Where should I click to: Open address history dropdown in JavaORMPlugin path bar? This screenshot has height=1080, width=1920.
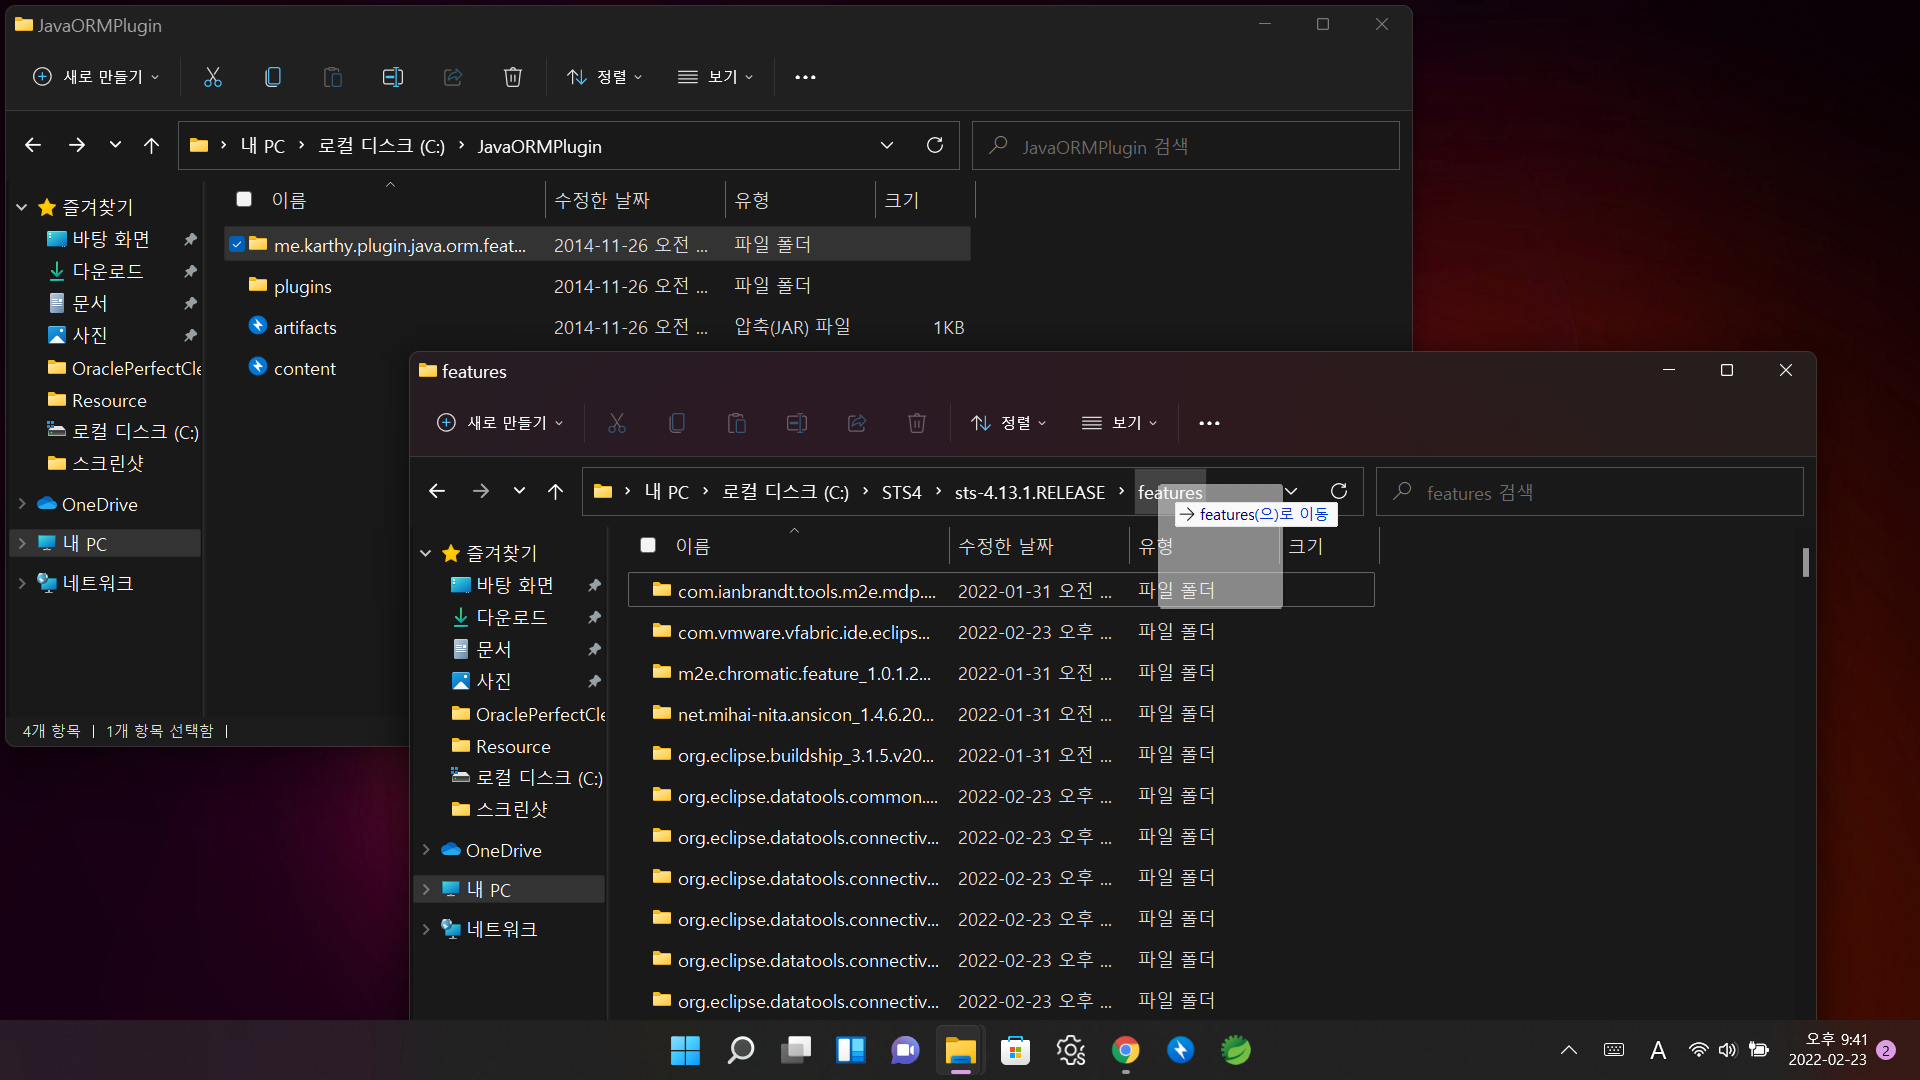click(x=886, y=145)
